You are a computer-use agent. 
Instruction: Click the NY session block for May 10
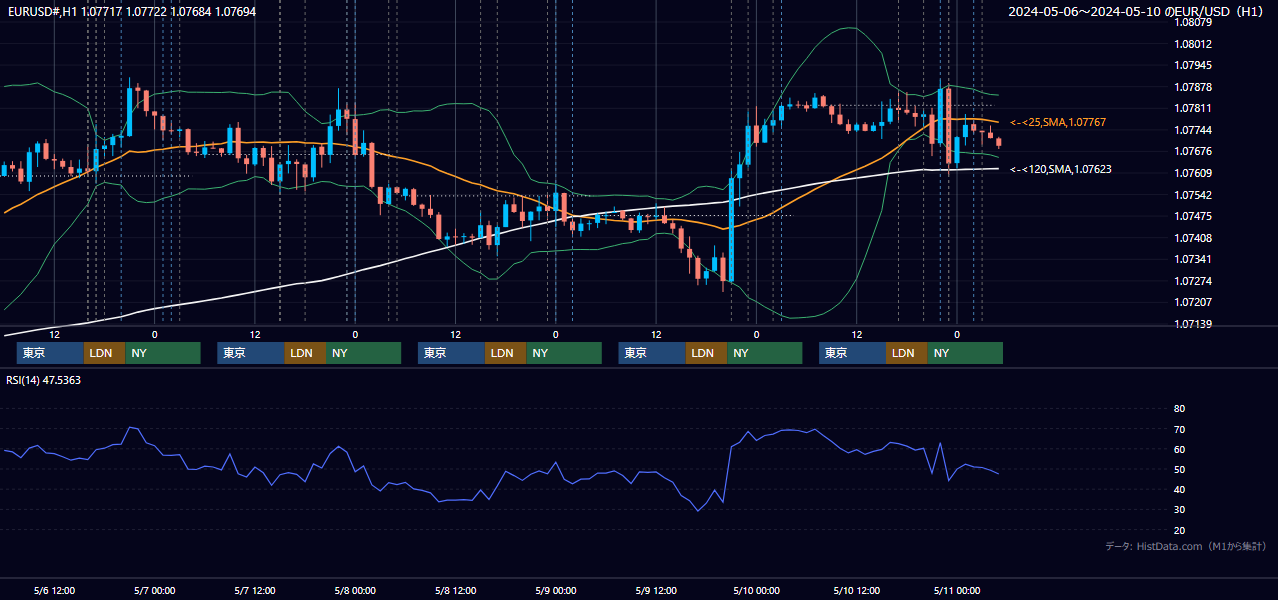(x=964, y=353)
